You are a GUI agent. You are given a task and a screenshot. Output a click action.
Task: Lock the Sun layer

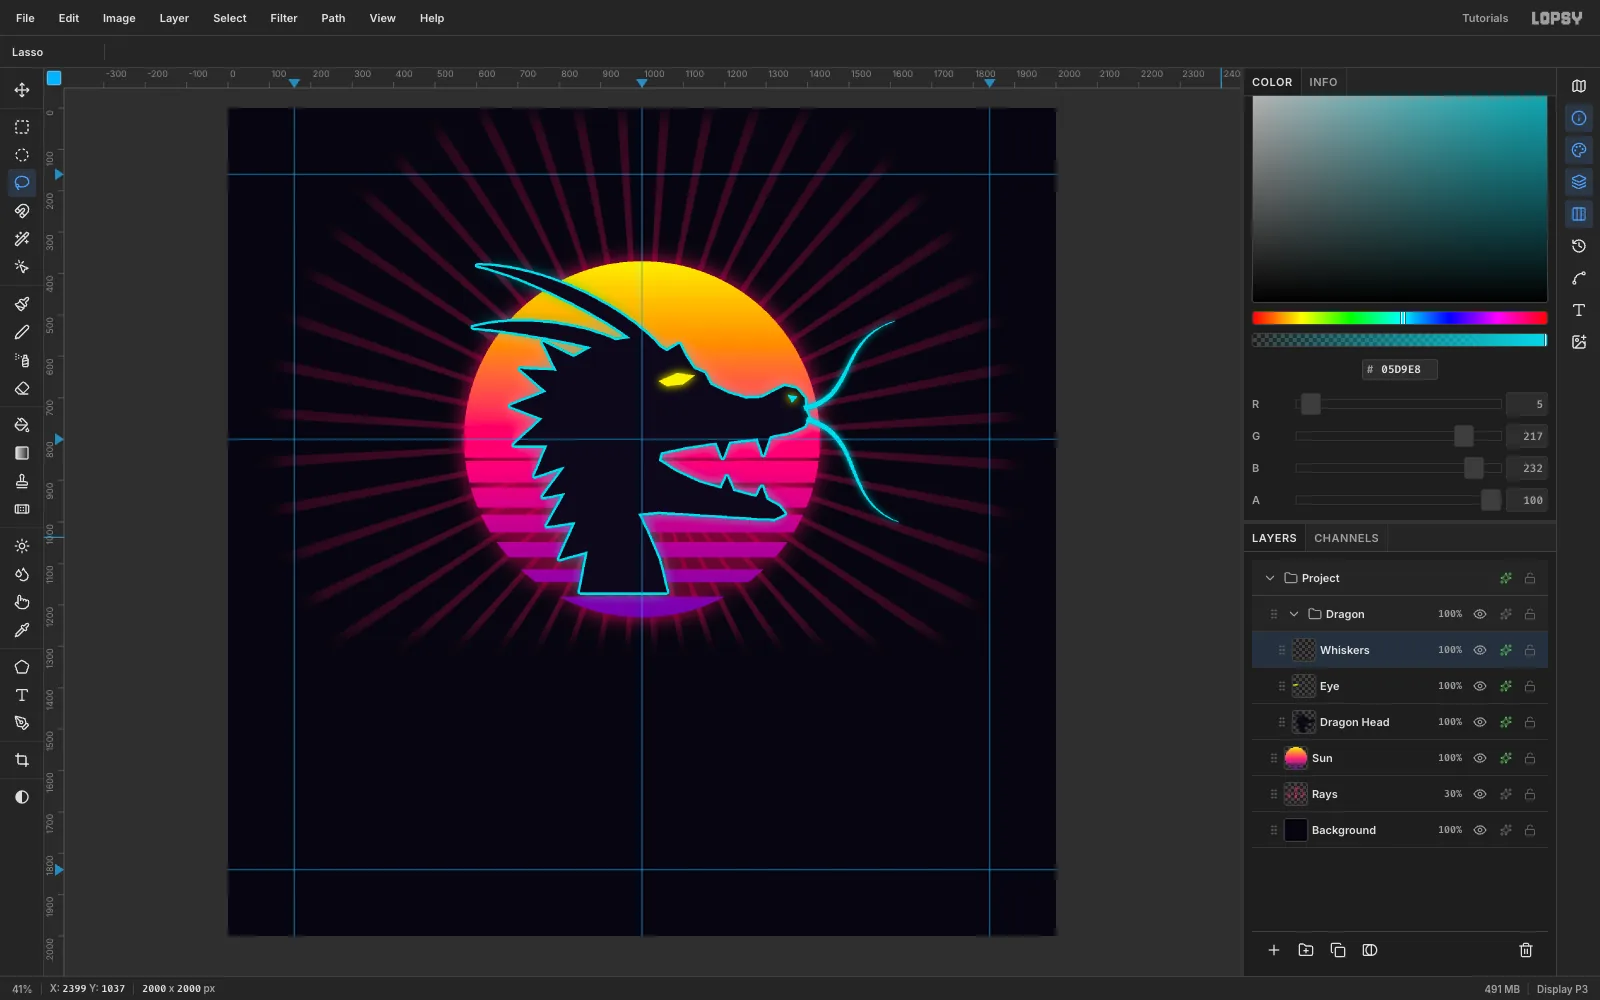click(x=1530, y=758)
